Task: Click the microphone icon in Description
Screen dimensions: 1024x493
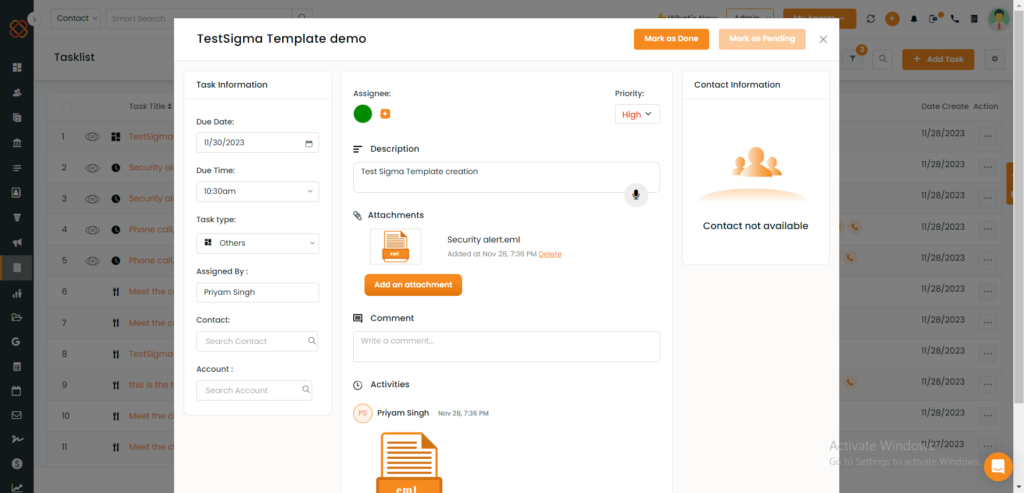Action: [636, 195]
